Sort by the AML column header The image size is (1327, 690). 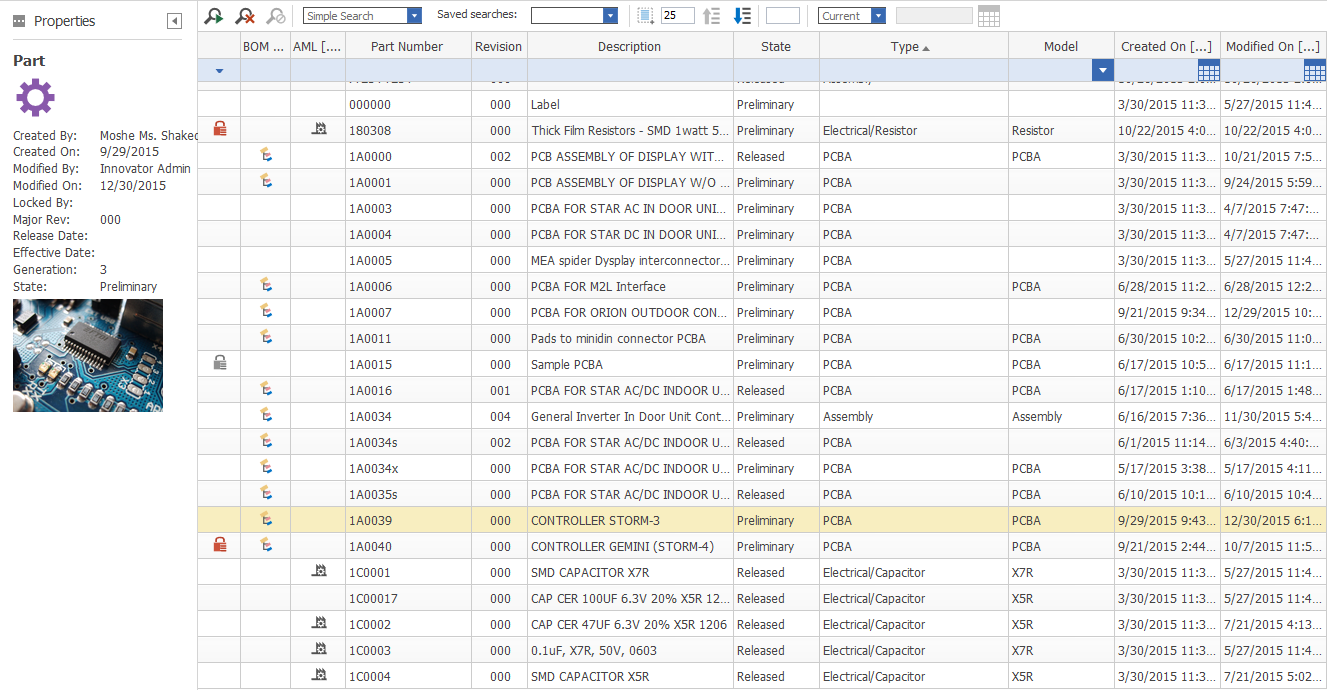318,46
